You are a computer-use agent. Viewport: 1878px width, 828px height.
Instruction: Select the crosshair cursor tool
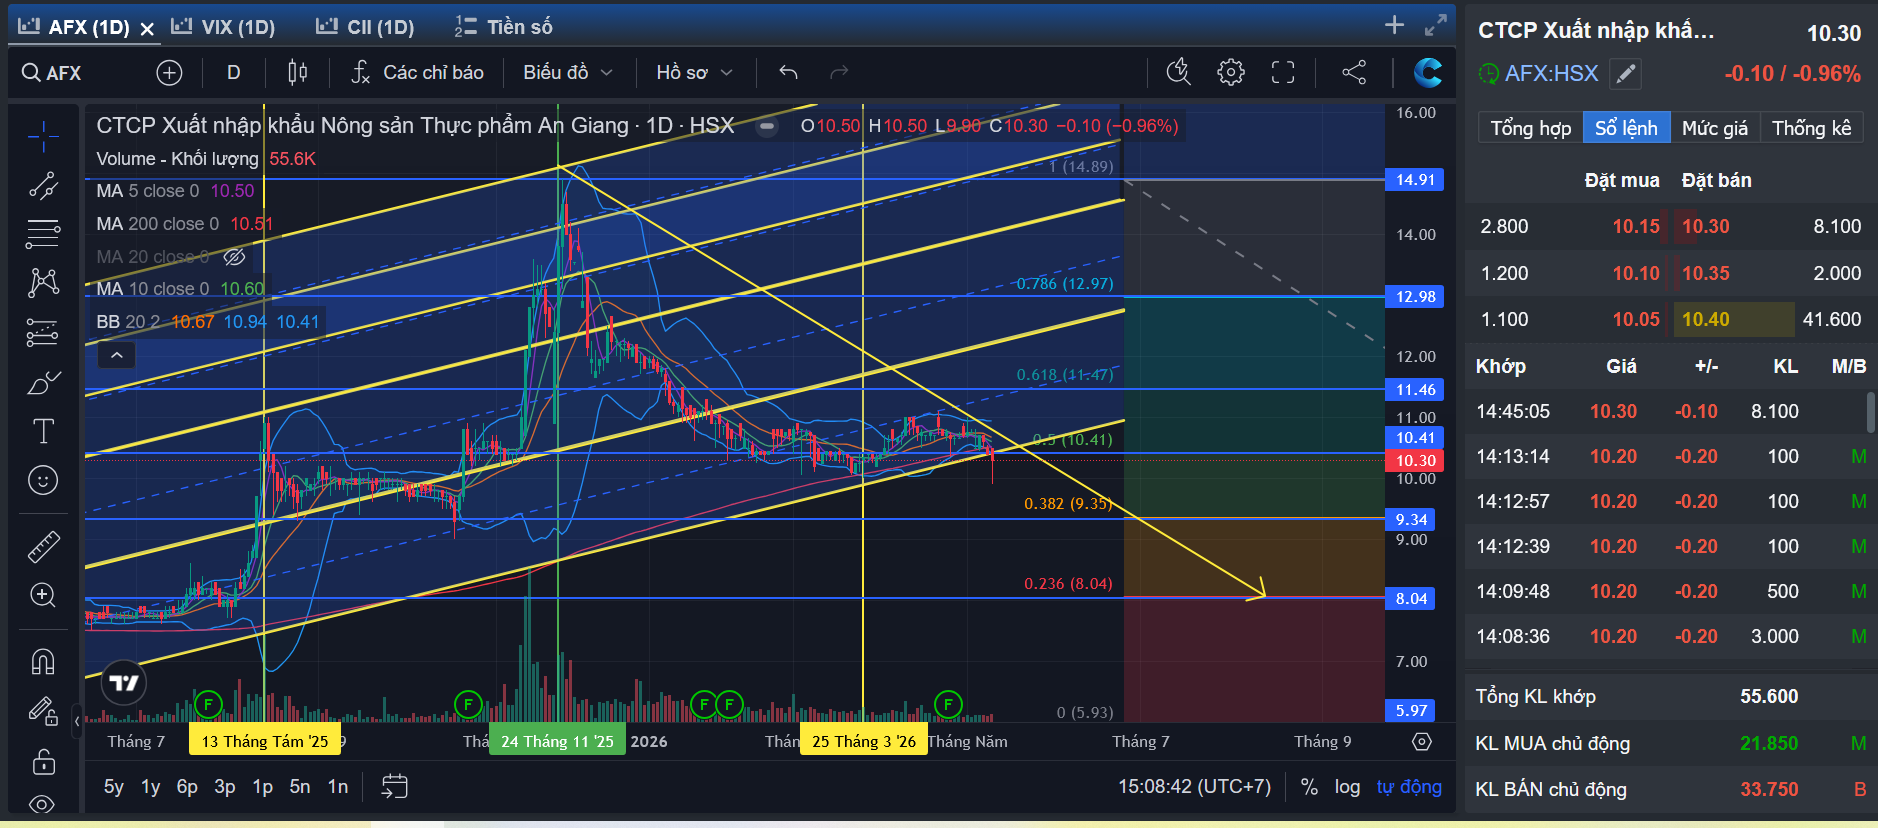[x=43, y=136]
